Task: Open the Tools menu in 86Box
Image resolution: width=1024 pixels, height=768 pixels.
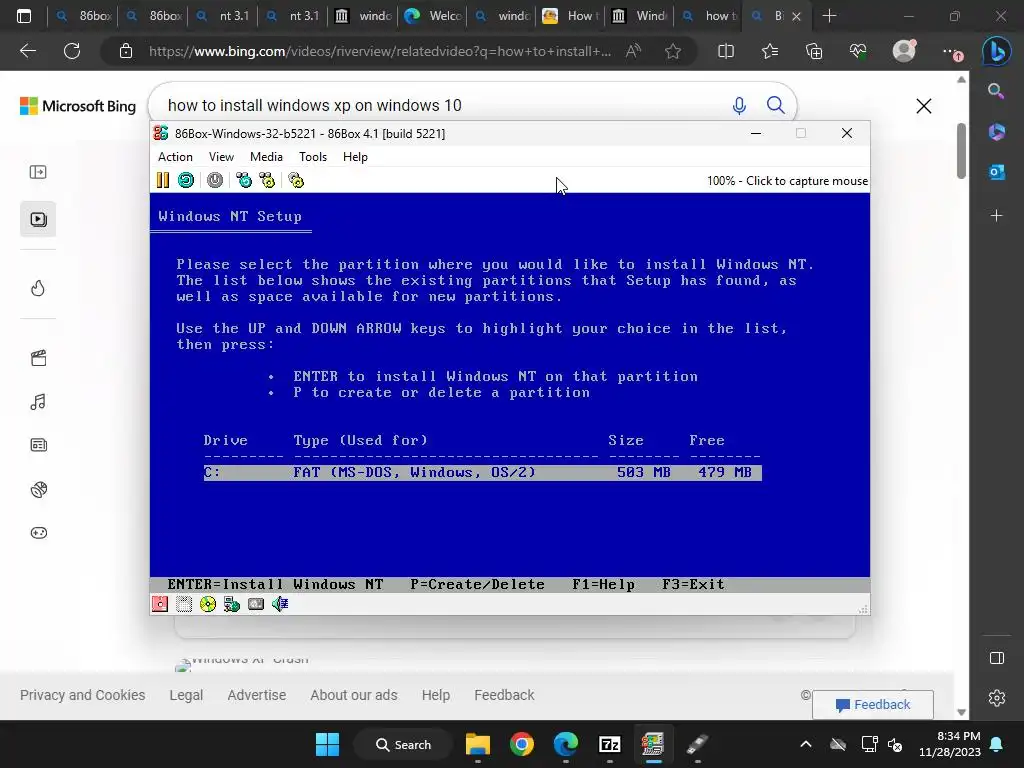Action: (313, 157)
